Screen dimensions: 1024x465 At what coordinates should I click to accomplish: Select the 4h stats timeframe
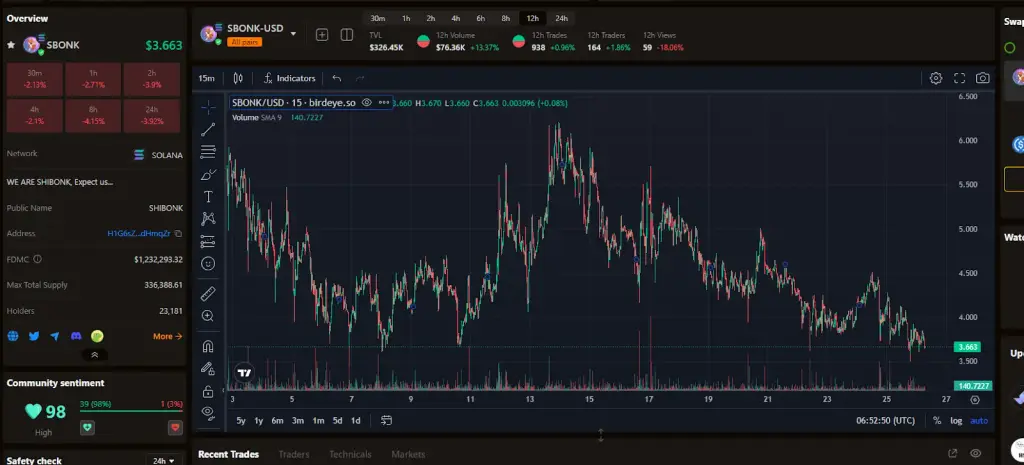point(456,18)
